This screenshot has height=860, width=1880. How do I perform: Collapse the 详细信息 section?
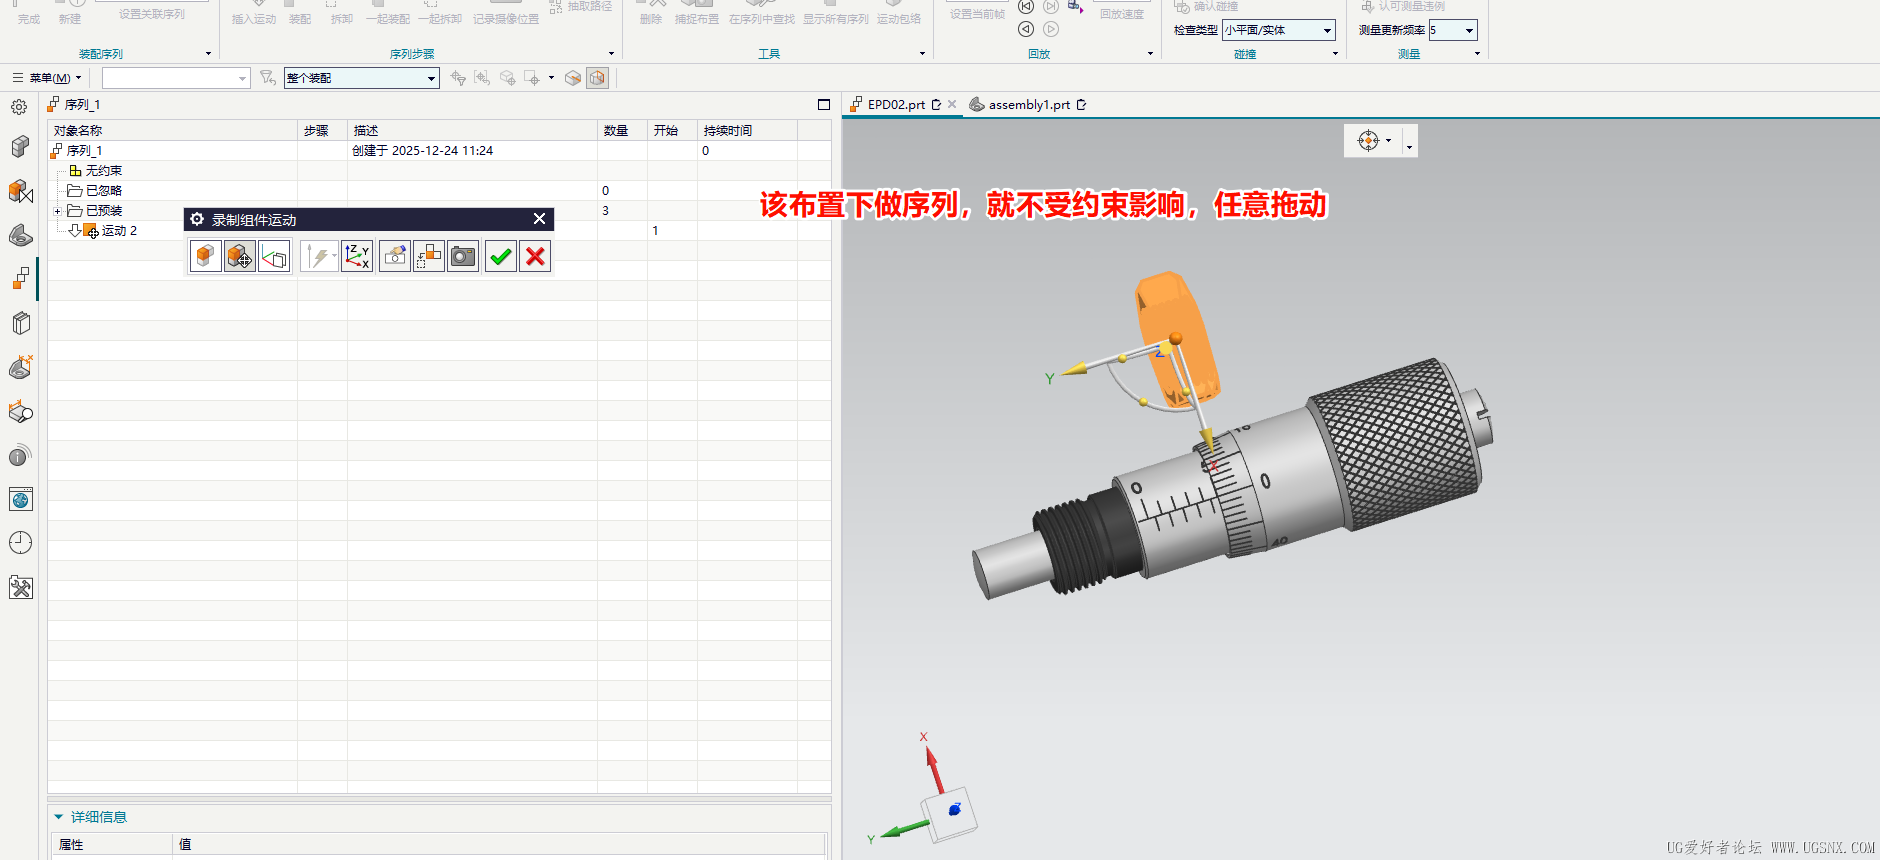[59, 817]
